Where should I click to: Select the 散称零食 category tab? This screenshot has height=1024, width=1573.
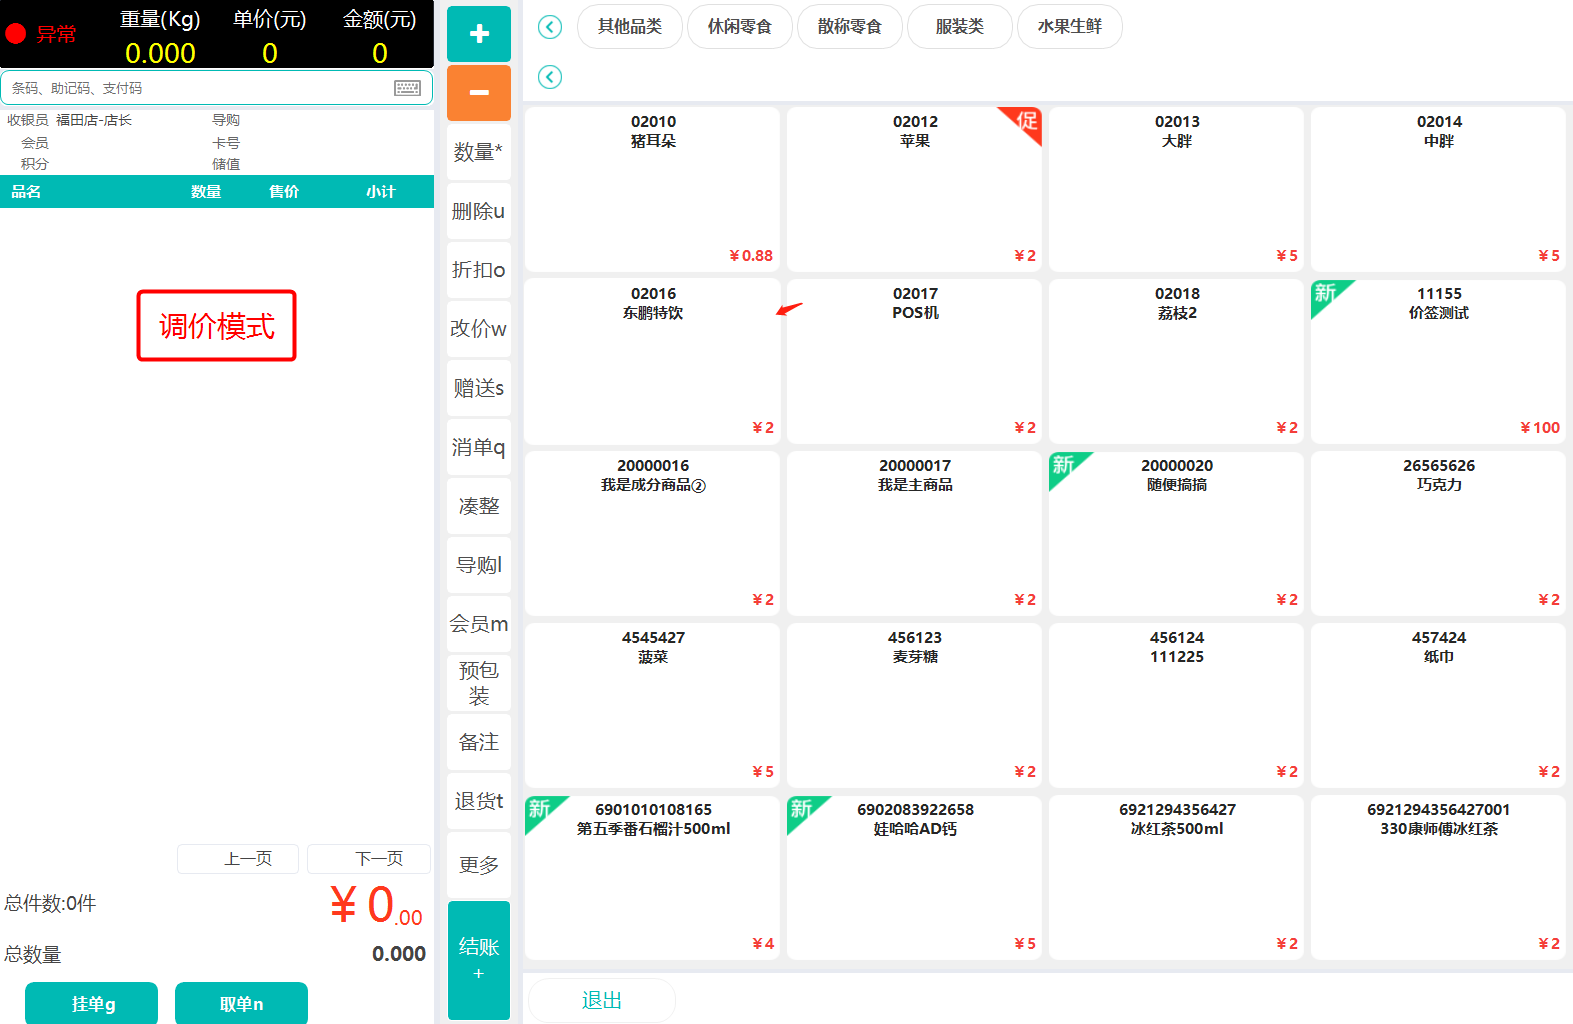[850, 27]
